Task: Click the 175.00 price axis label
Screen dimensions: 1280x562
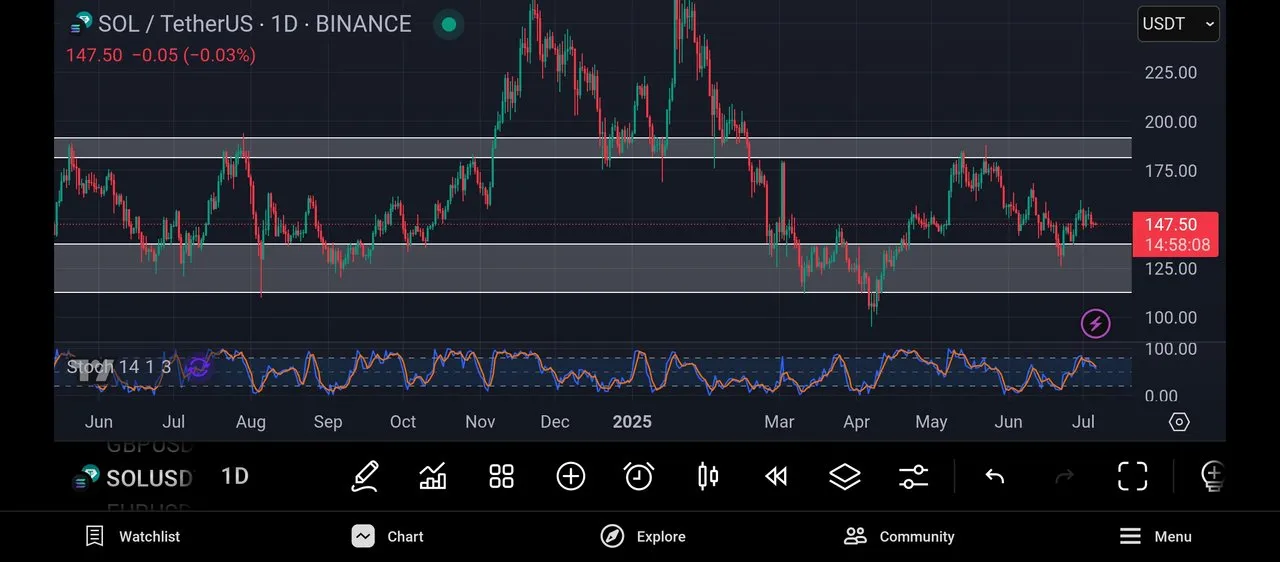Action: 1171,171
